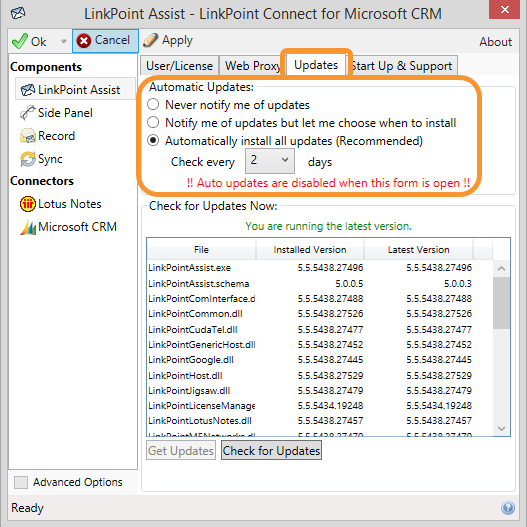Click the blue help icon in status bar
This screenshot has height=527, width=527.
pyautogui.click(x=508, y=508)
